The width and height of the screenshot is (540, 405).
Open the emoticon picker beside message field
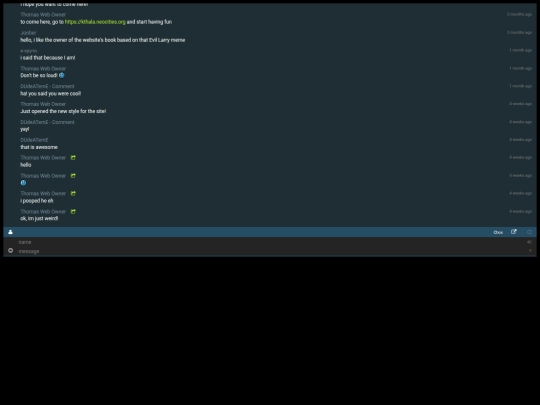tap(11, 250)
